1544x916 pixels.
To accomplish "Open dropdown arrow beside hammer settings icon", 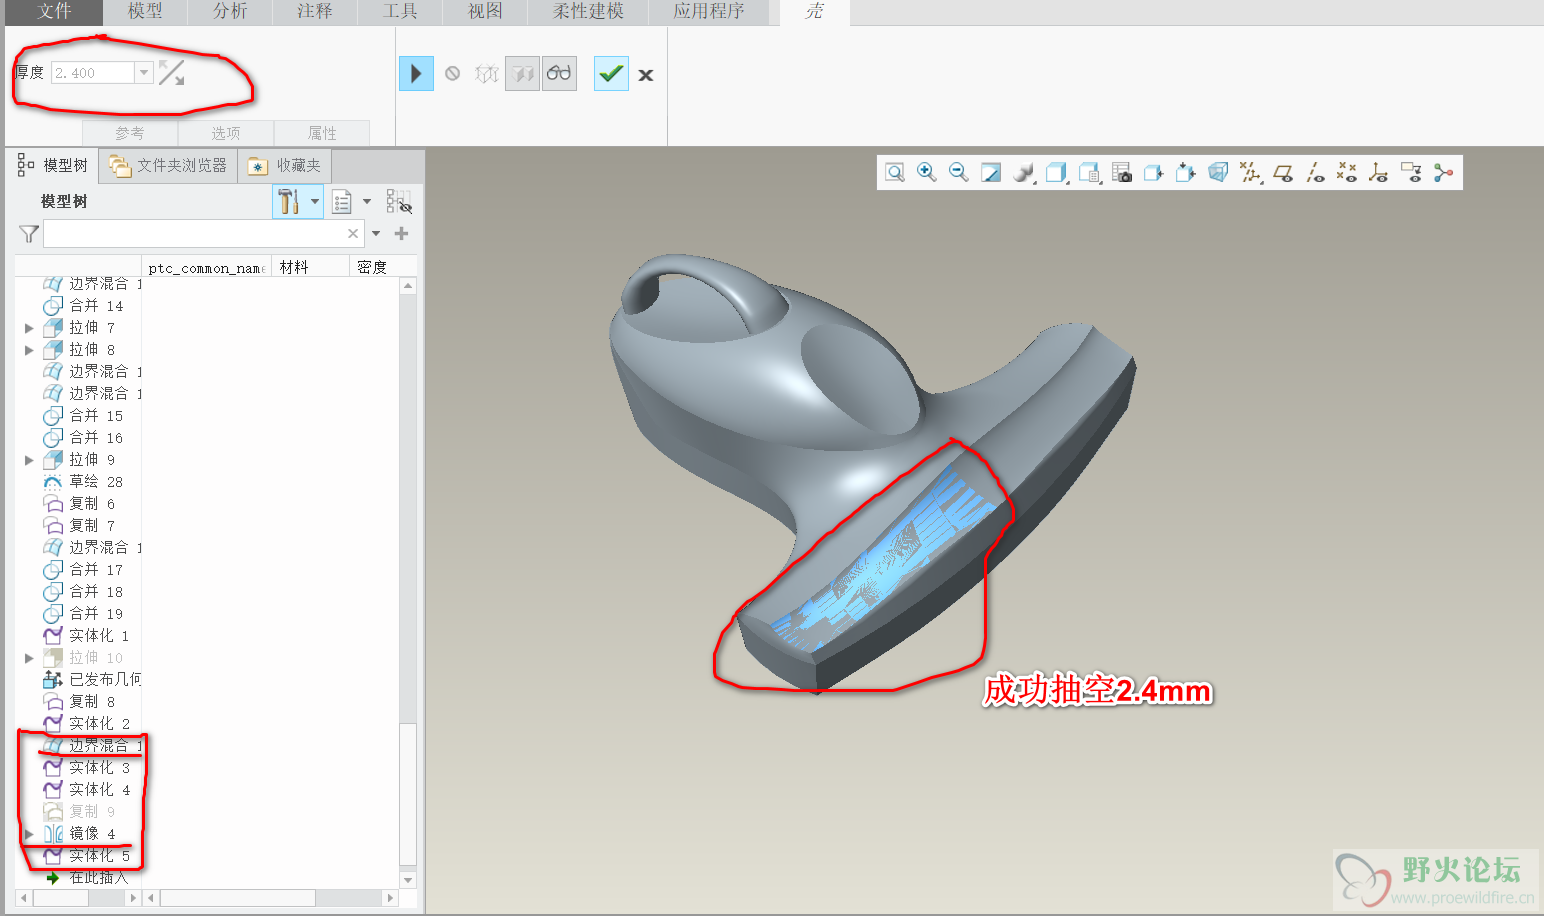I will (x=315, y=201).
